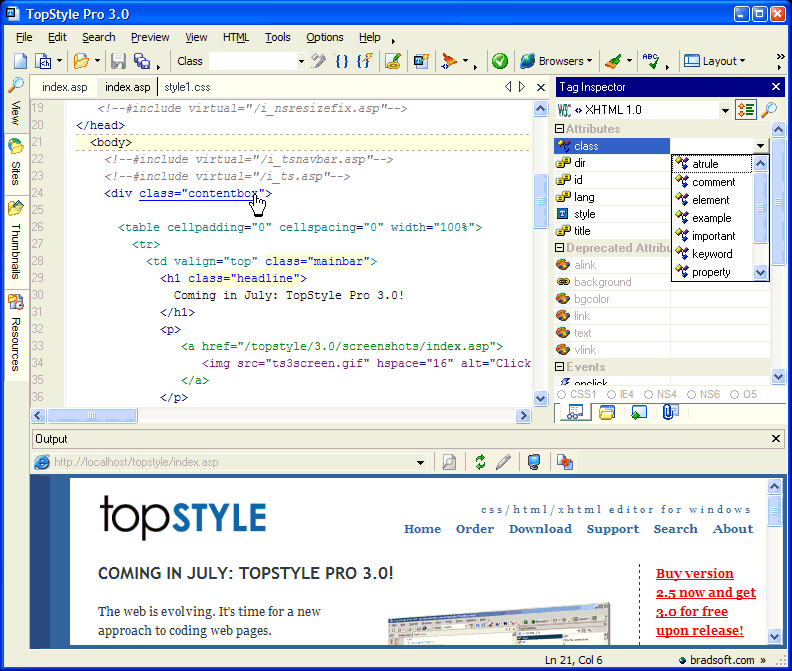Click the Tag Inspector magnifier icon
Image resolution: width=792 pixels, height=671 pixels.
coord(769,110)
